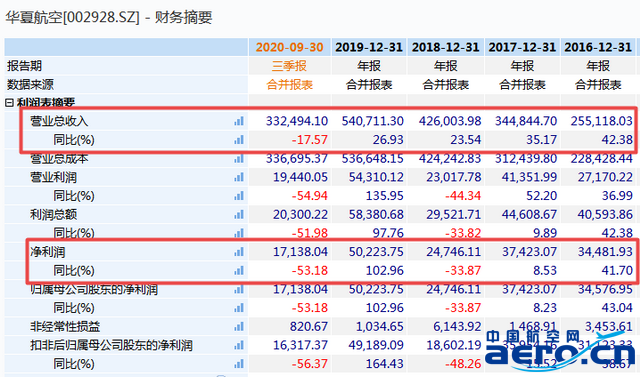
Task: Click 合并报表 under 2020-09-30
Action: pyautogui.click(x=289, y=85)
